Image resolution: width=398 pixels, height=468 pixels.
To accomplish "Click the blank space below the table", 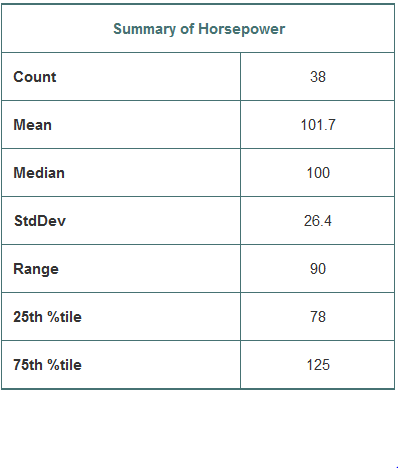I will [199, 429].
